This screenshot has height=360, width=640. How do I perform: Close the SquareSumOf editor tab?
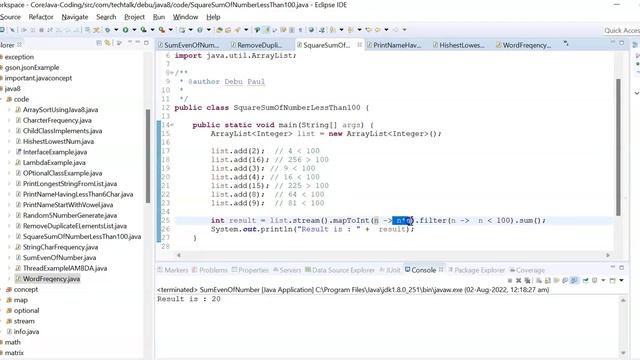click(x=359, y=45)
